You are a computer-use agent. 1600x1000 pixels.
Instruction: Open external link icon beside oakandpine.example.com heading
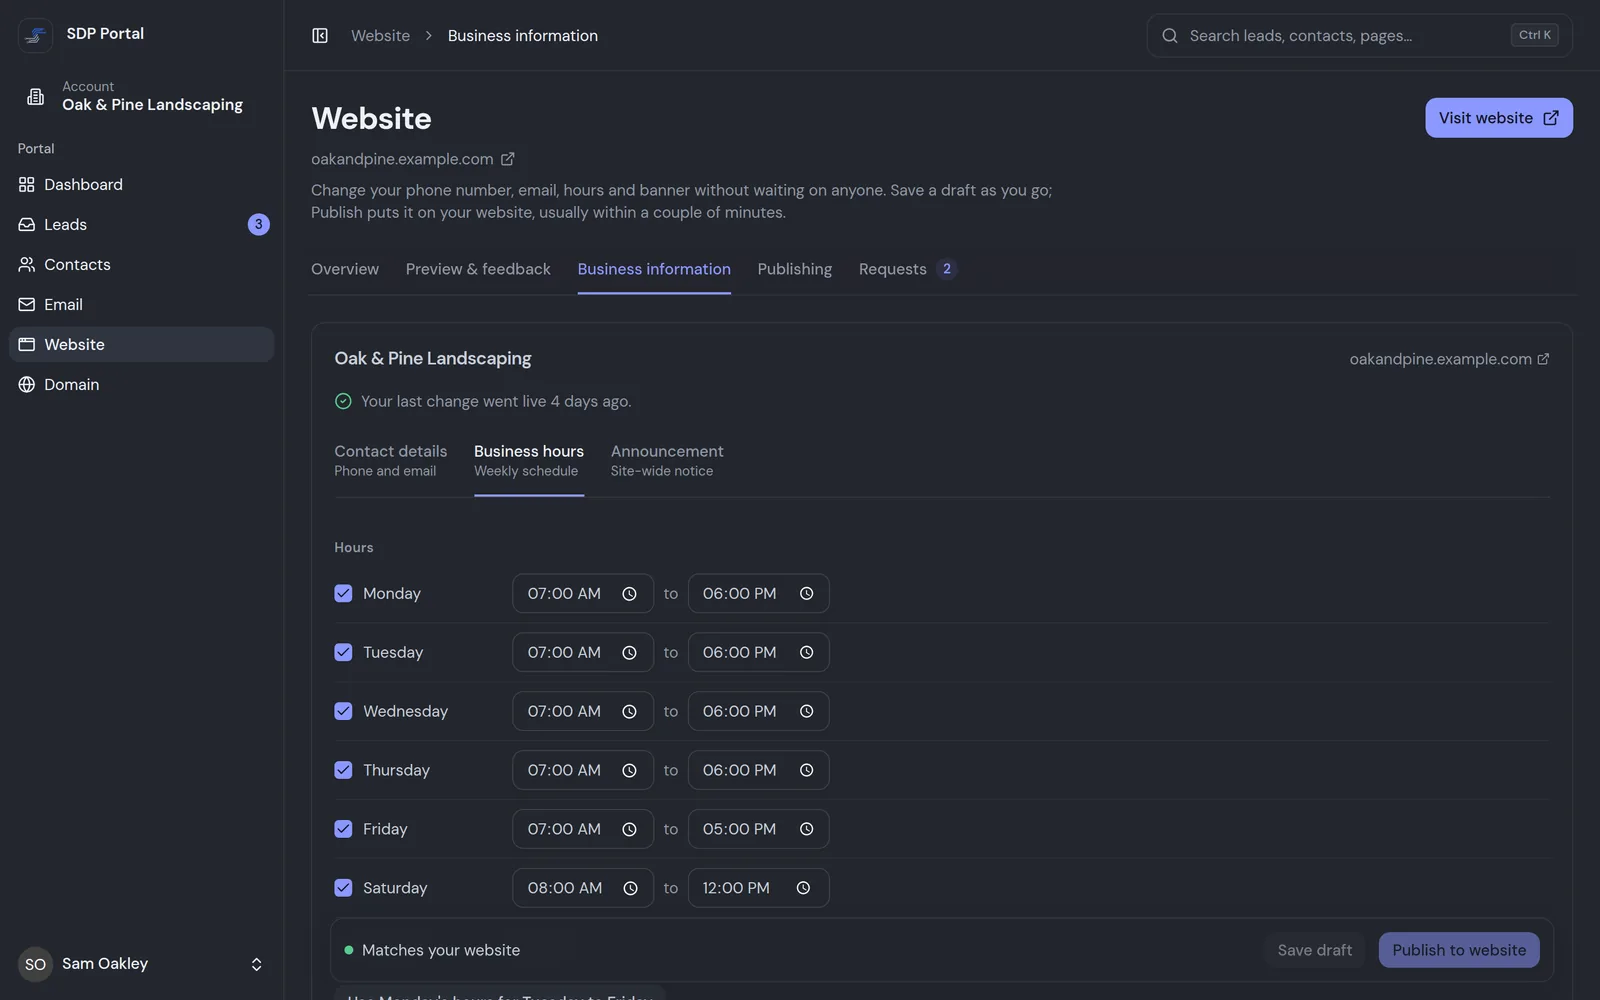point(508,159)
